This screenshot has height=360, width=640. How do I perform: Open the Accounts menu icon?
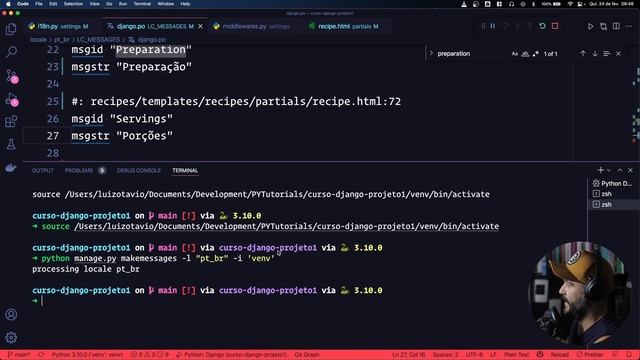[11, 314]
